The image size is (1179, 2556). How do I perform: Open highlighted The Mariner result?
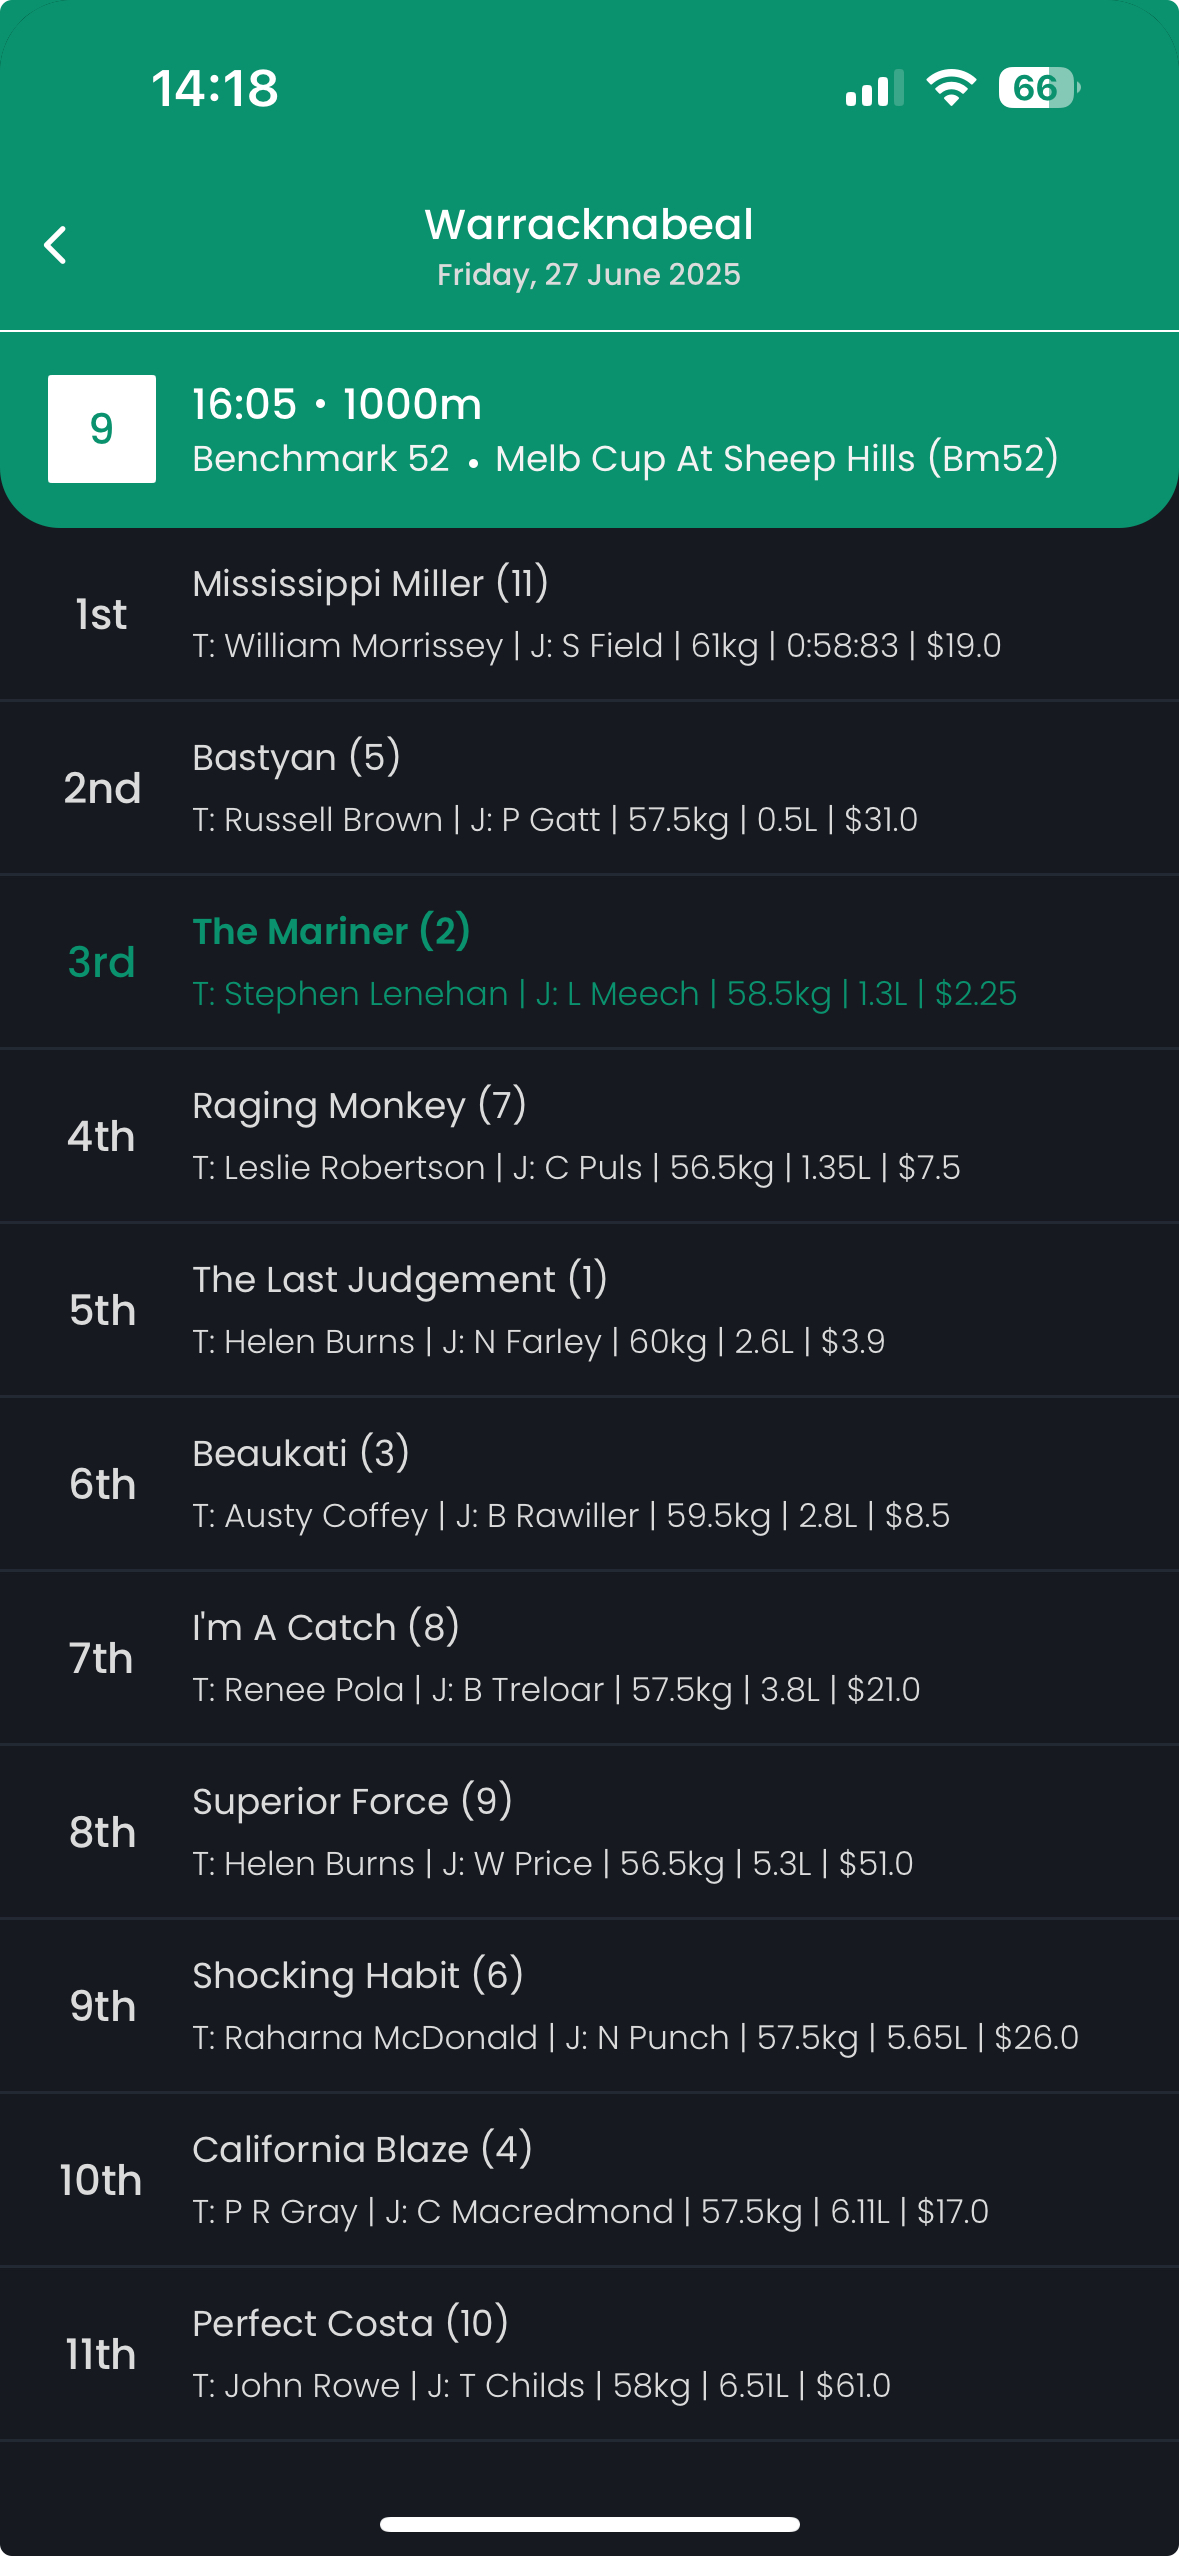point(589,962)
